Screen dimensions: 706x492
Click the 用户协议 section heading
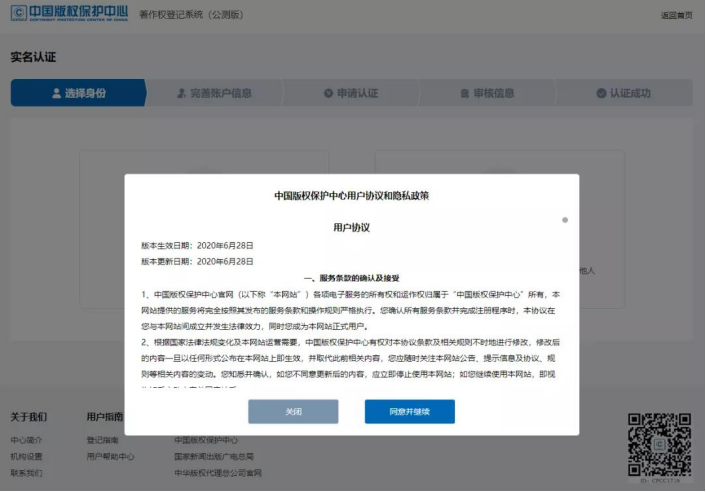[352, 227]
